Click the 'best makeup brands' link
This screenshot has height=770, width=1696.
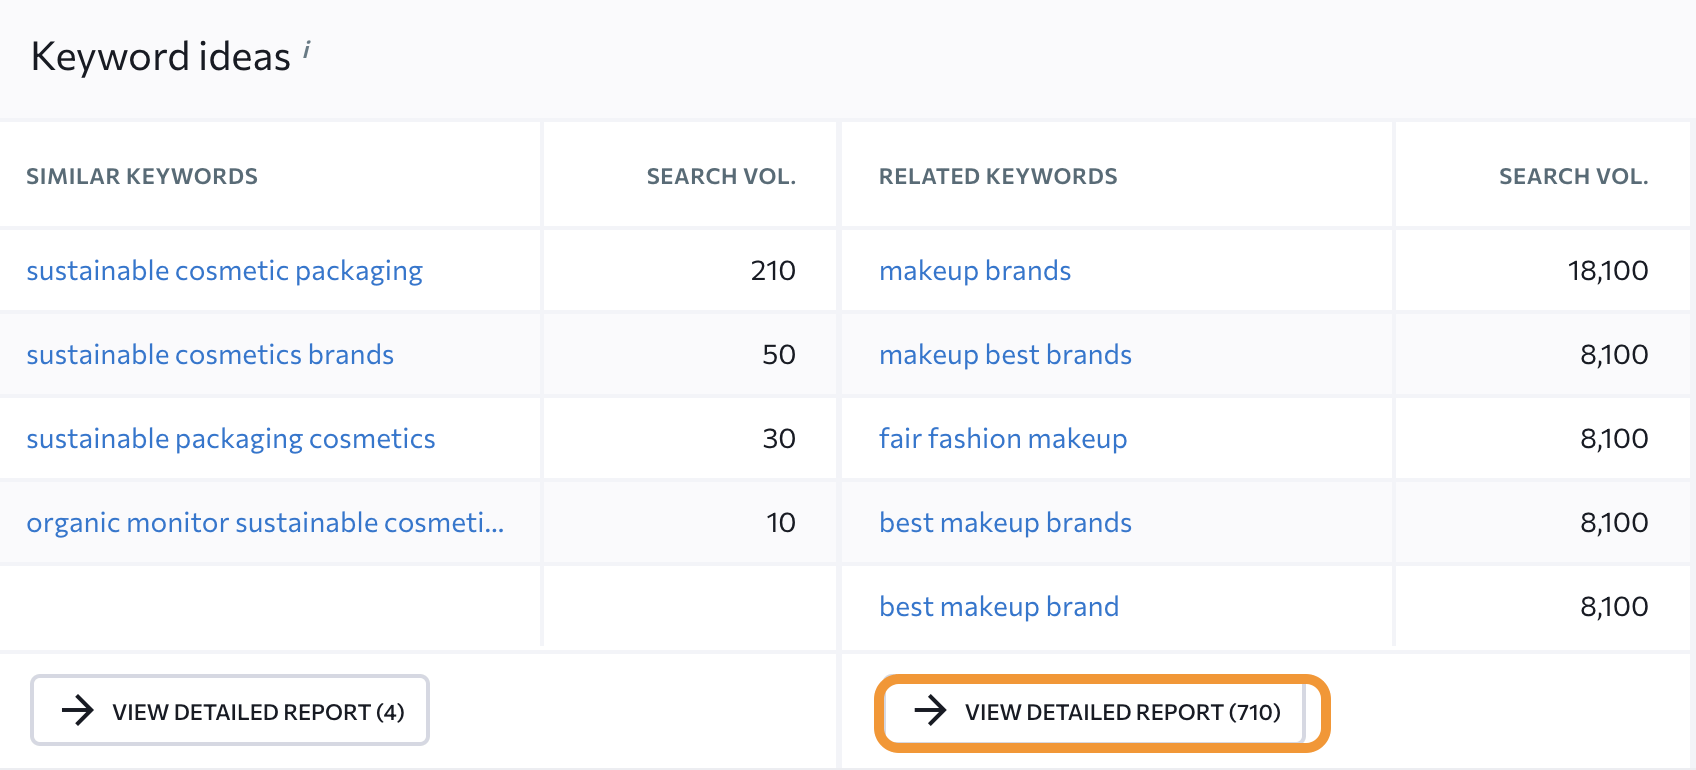point(1005,523)
